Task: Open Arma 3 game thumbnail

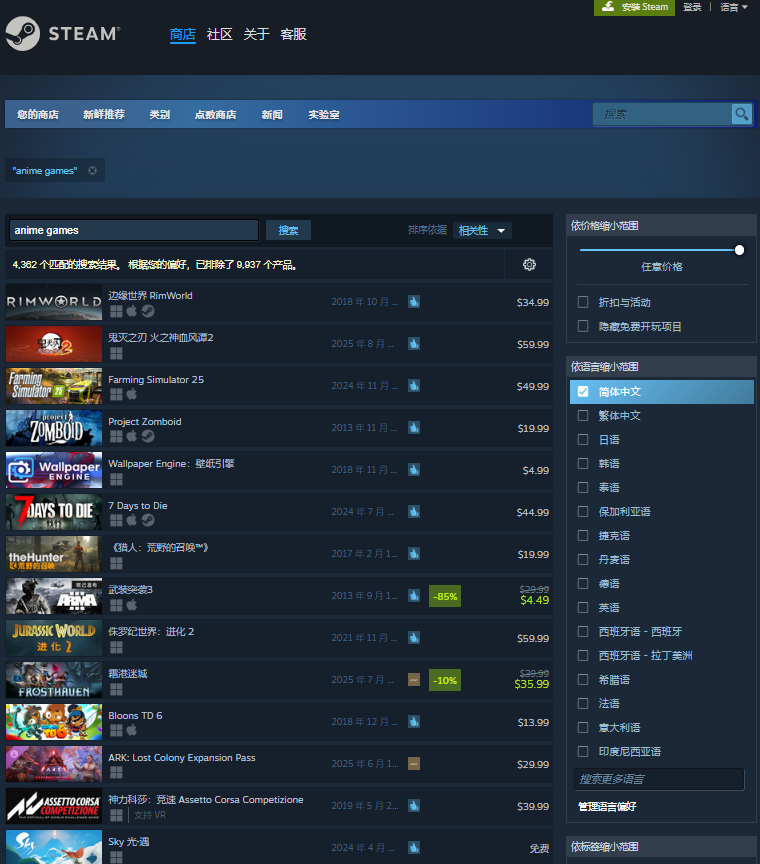Action: point(54,596)
